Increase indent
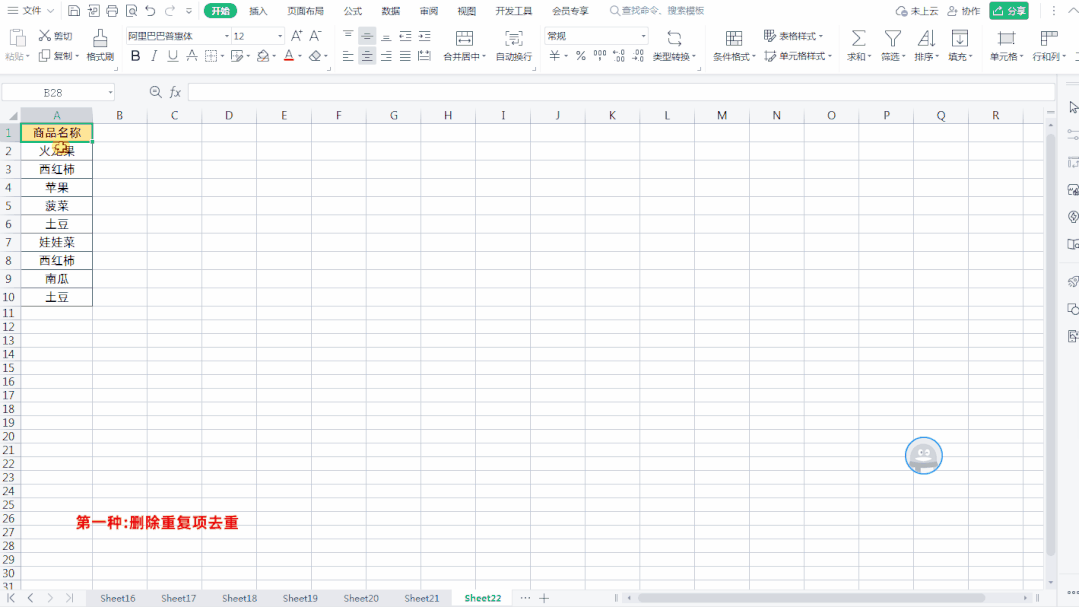Viewport: 1079px width, 607px height. tap(425, 36)
